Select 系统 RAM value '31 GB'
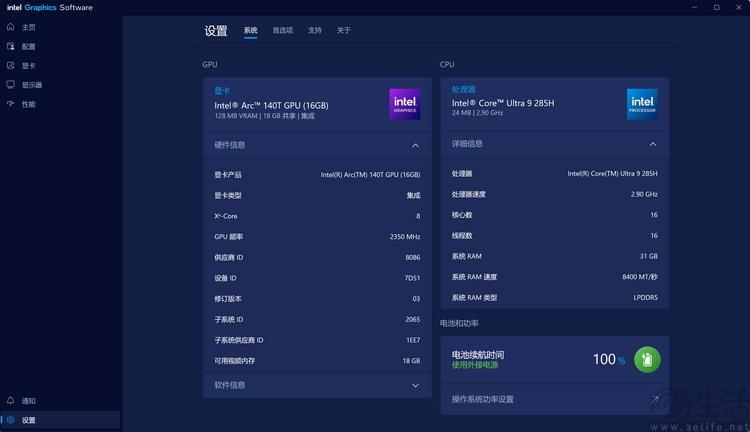The image size is (750, 432). 649,256
